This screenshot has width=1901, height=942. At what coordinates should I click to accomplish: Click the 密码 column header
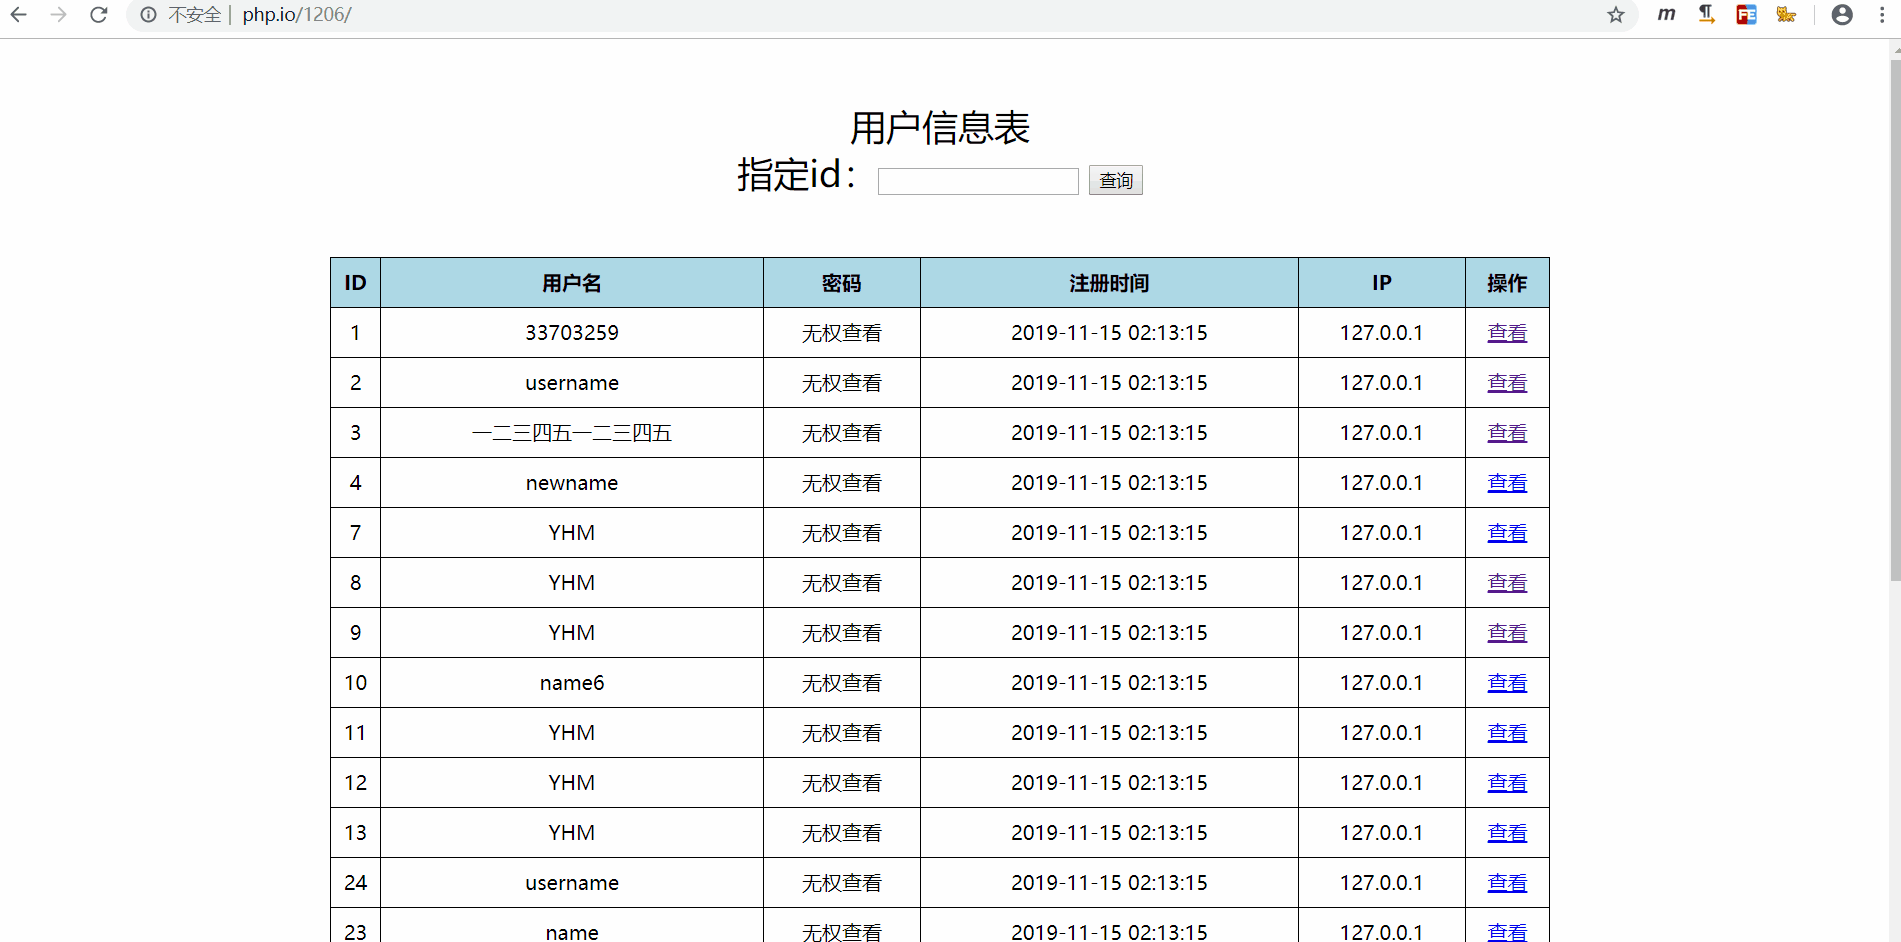(842, 283)
